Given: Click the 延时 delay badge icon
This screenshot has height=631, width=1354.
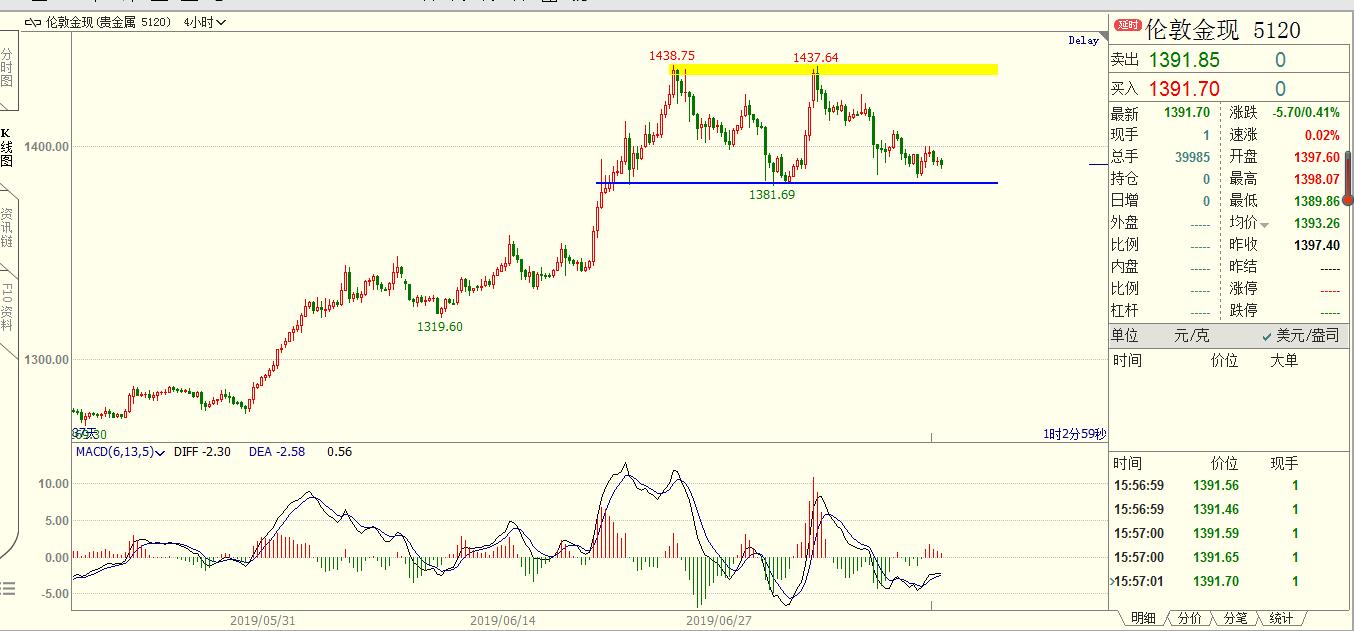Looking at the screenshot, I should (x=1127, y=26).
